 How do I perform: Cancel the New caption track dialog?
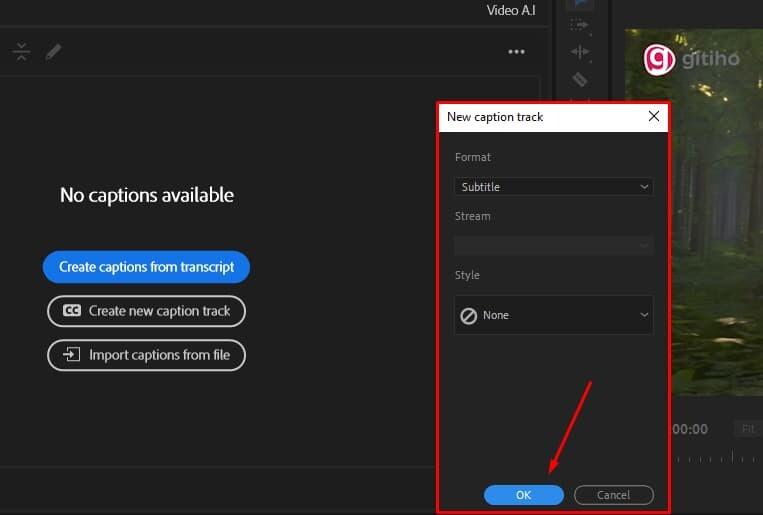click(x=614, y=495)
